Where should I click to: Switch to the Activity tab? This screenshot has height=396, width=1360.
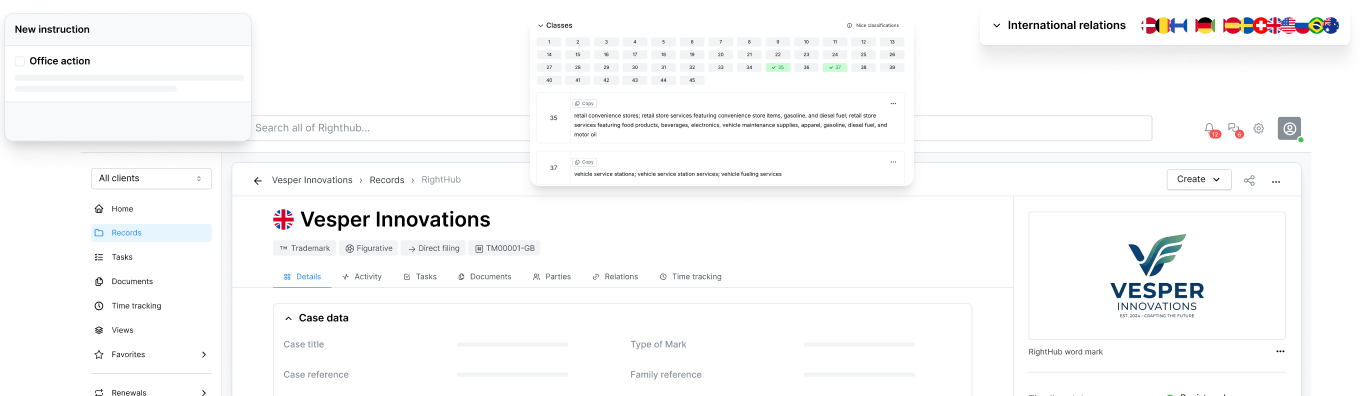[362, 277]
